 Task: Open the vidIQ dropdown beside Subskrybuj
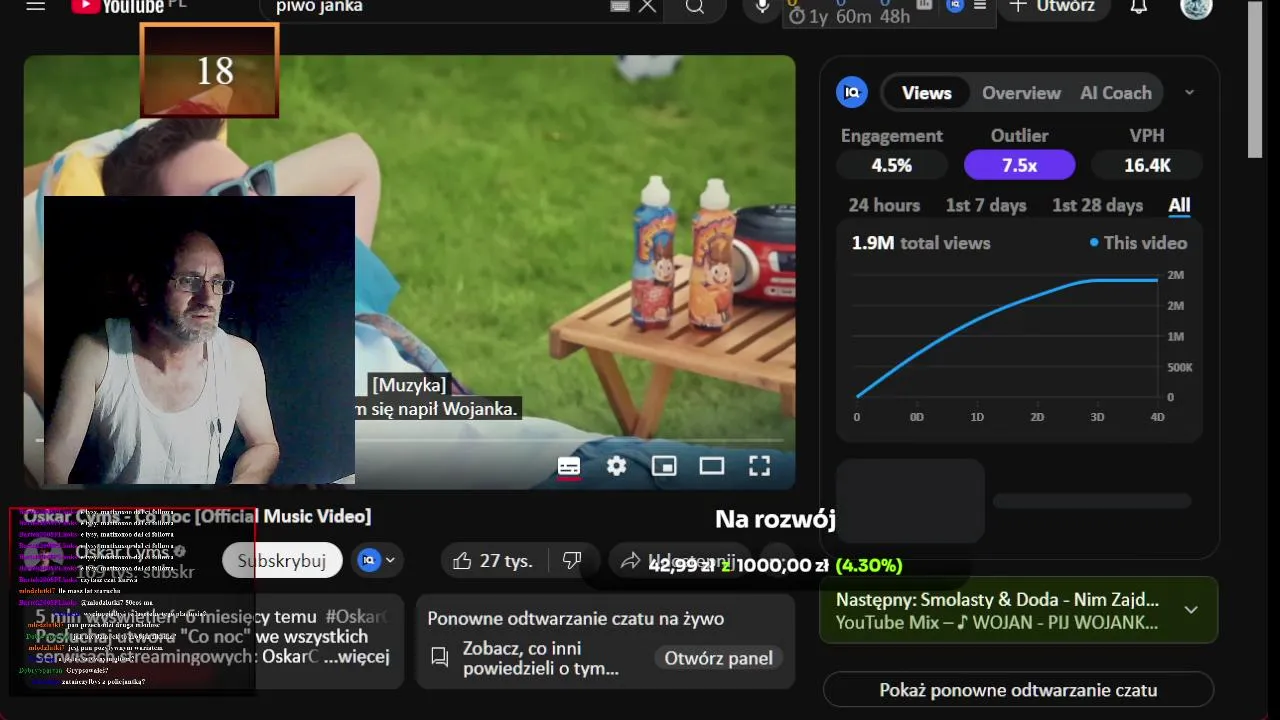tap(378, 561)
